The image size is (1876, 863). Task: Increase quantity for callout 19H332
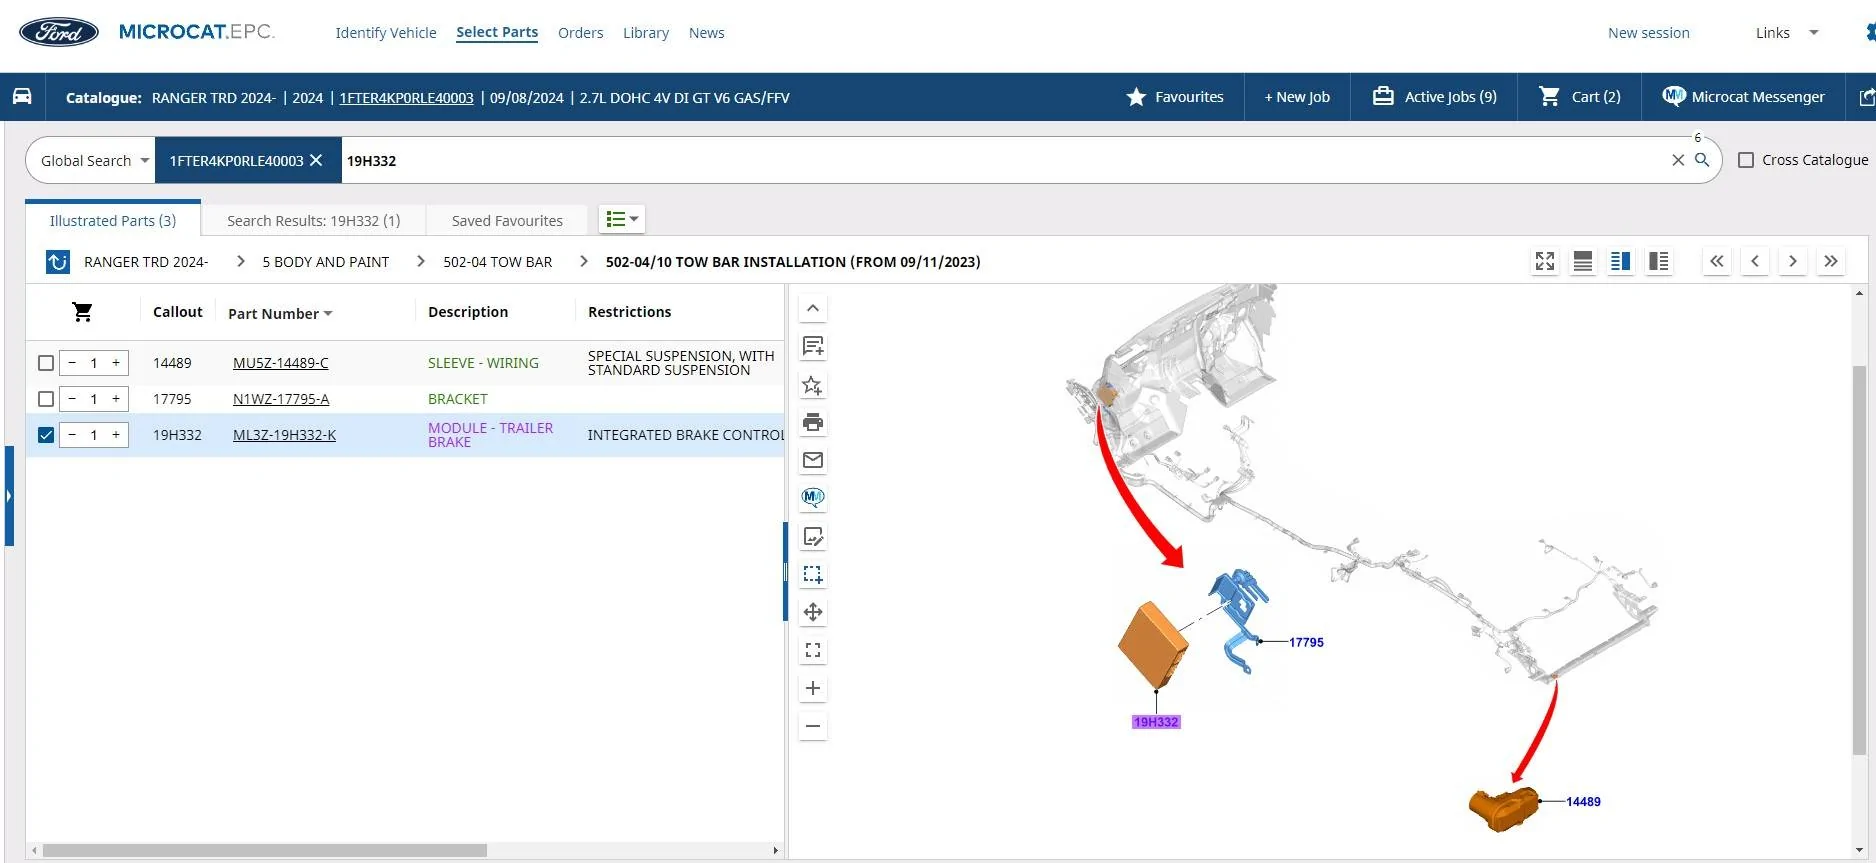click(x=116, y=435)
